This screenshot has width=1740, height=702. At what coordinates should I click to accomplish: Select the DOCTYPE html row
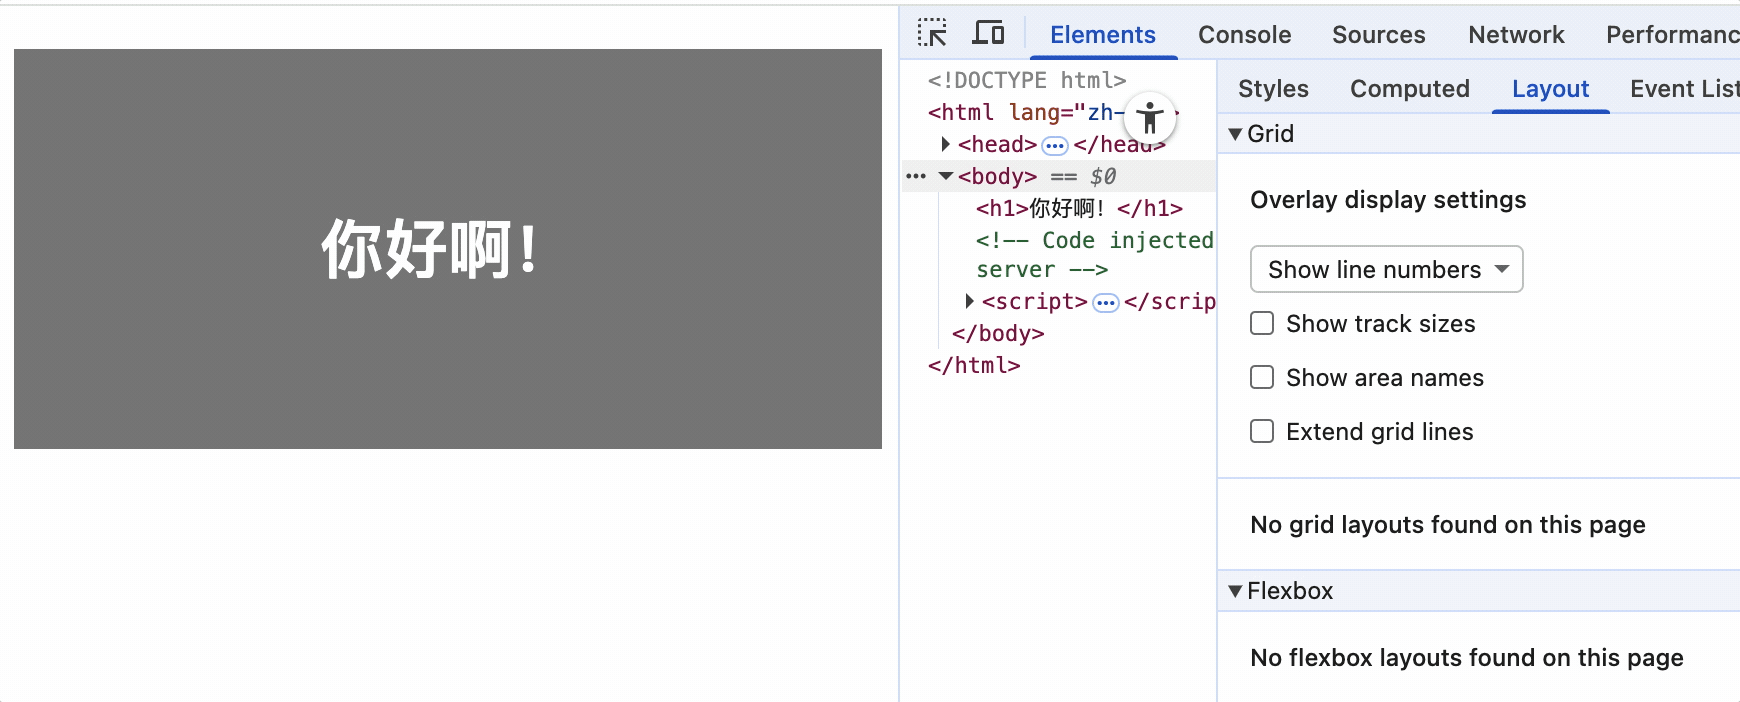[x=1027, y=80]
